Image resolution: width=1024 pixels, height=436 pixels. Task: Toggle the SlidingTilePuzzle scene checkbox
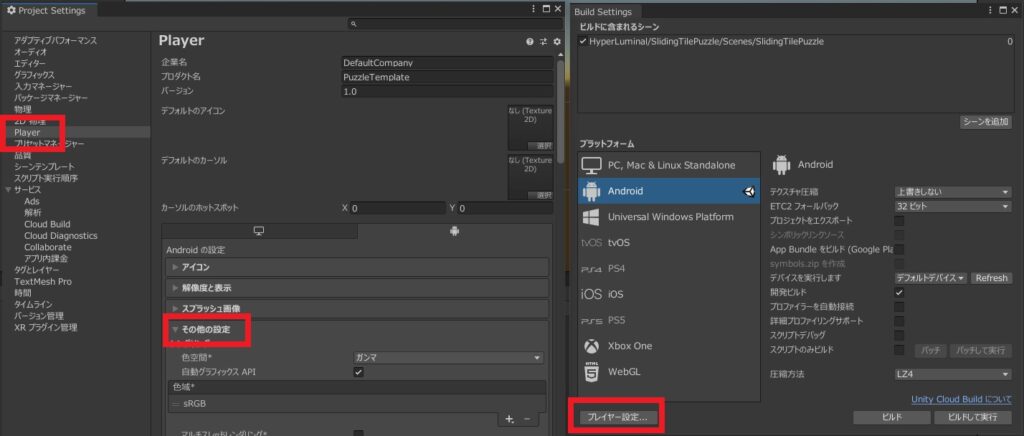point(583,41)
